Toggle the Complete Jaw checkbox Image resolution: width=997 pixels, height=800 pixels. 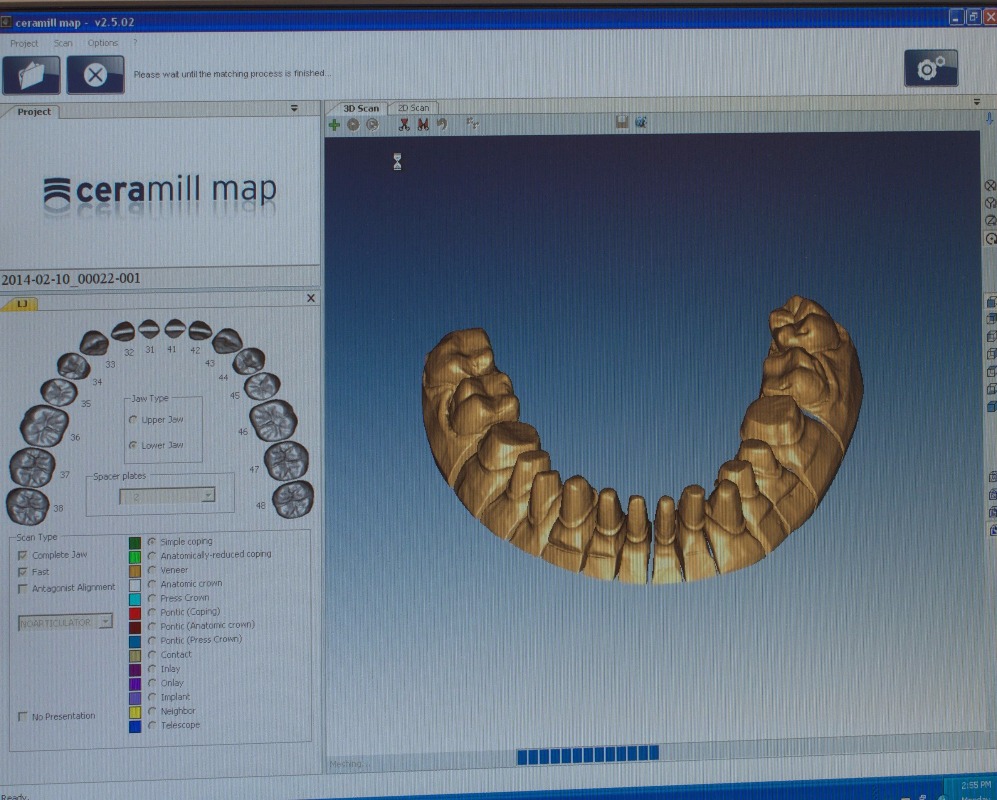23,555
